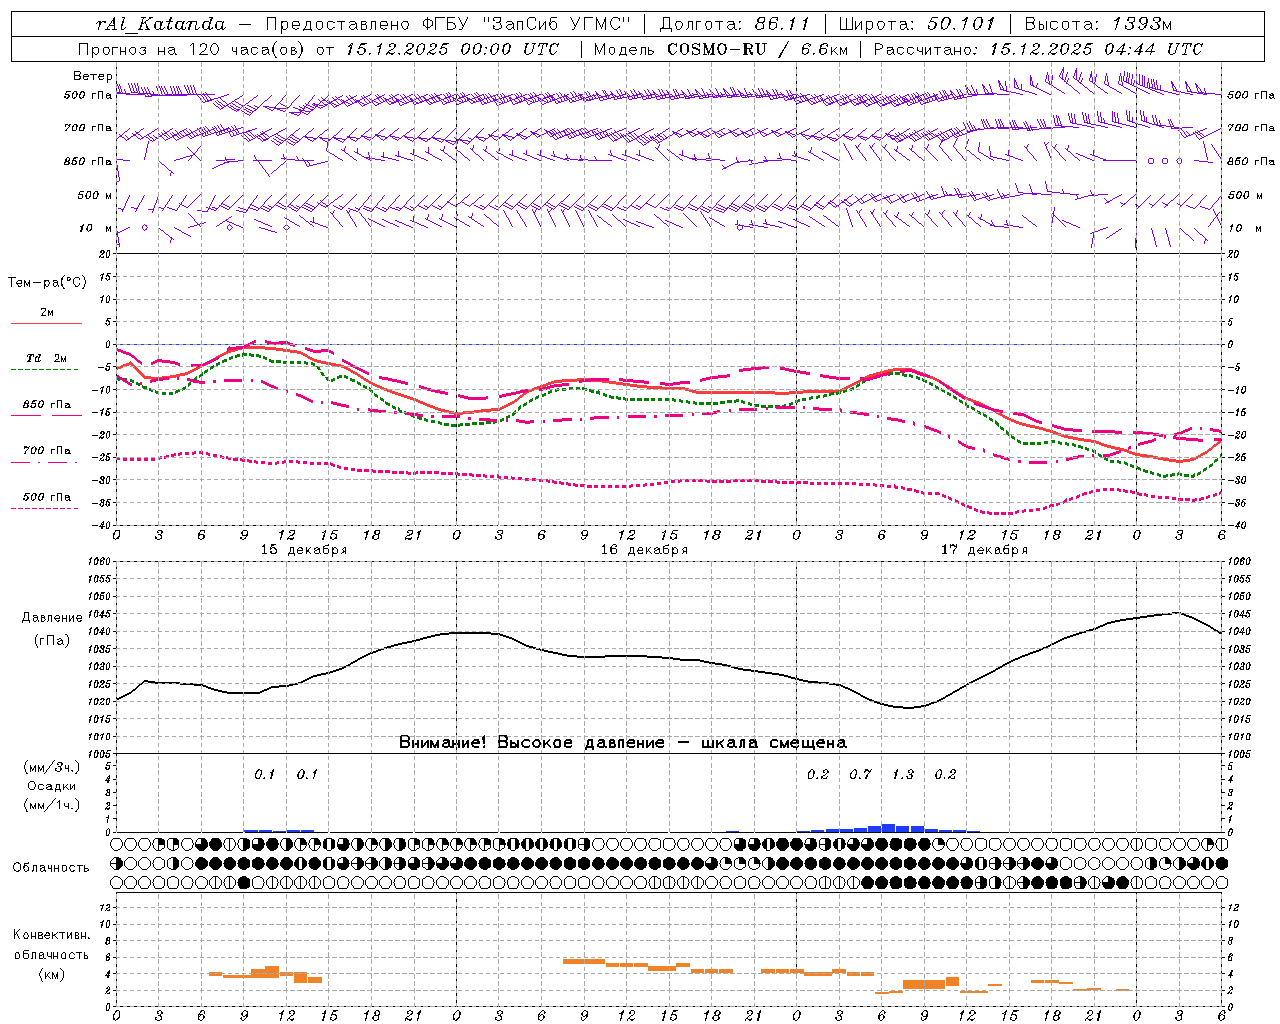Click the model label 'COSMO-RU / 6.6км'
This screenshot has width=1280, height=1024.
pos(757,49)
